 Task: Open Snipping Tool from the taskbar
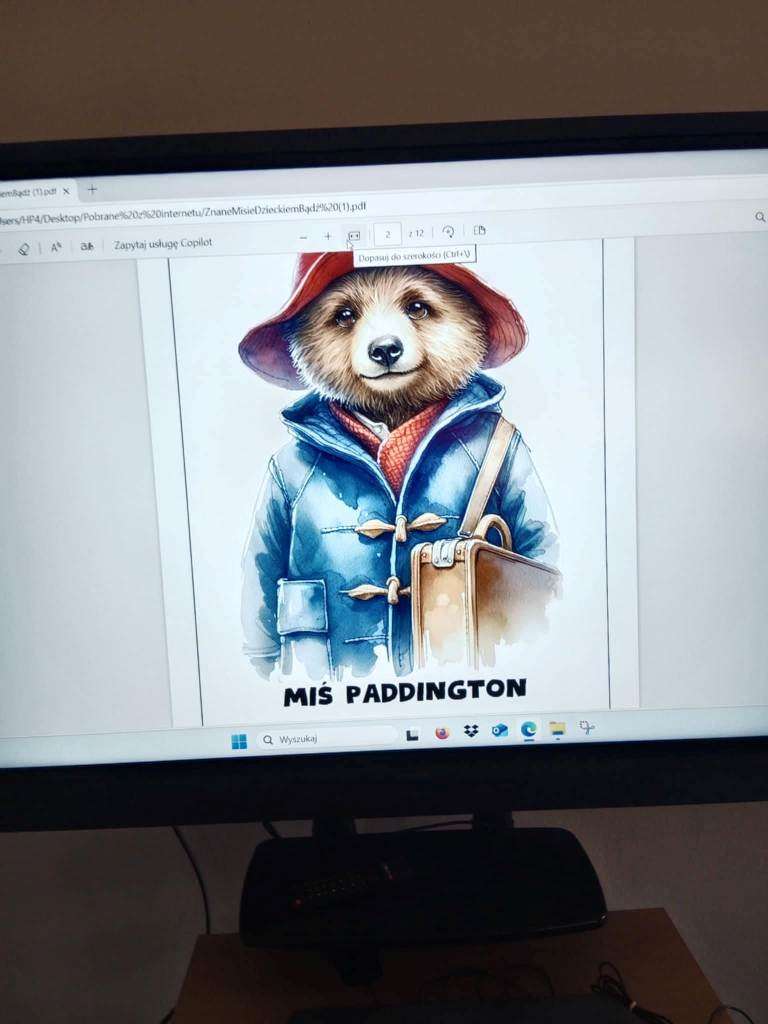tap(586, 727)
